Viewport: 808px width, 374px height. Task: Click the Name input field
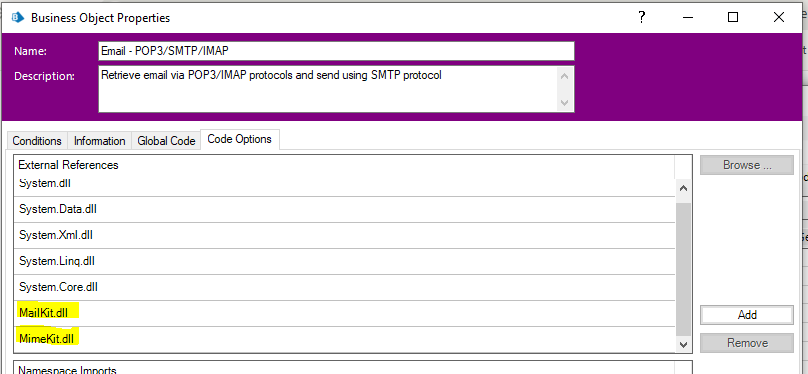click(336, 51)
